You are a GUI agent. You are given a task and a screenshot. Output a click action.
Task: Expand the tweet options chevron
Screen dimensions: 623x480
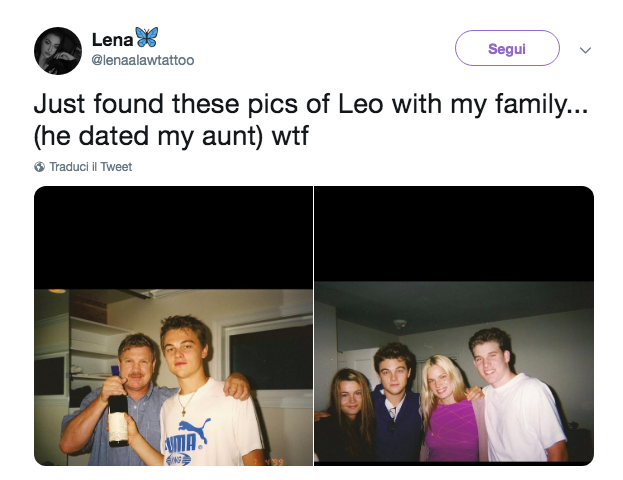click(x=586, y=49)
